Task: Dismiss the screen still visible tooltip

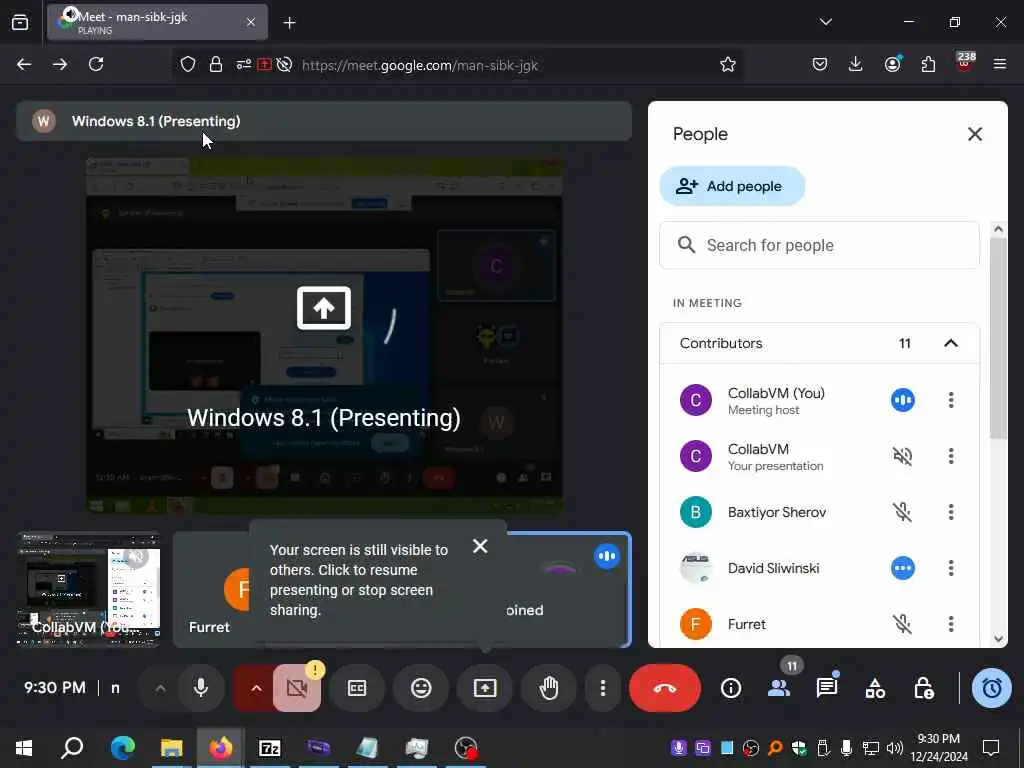Action: pyautogui.click(x=480, y=546)
